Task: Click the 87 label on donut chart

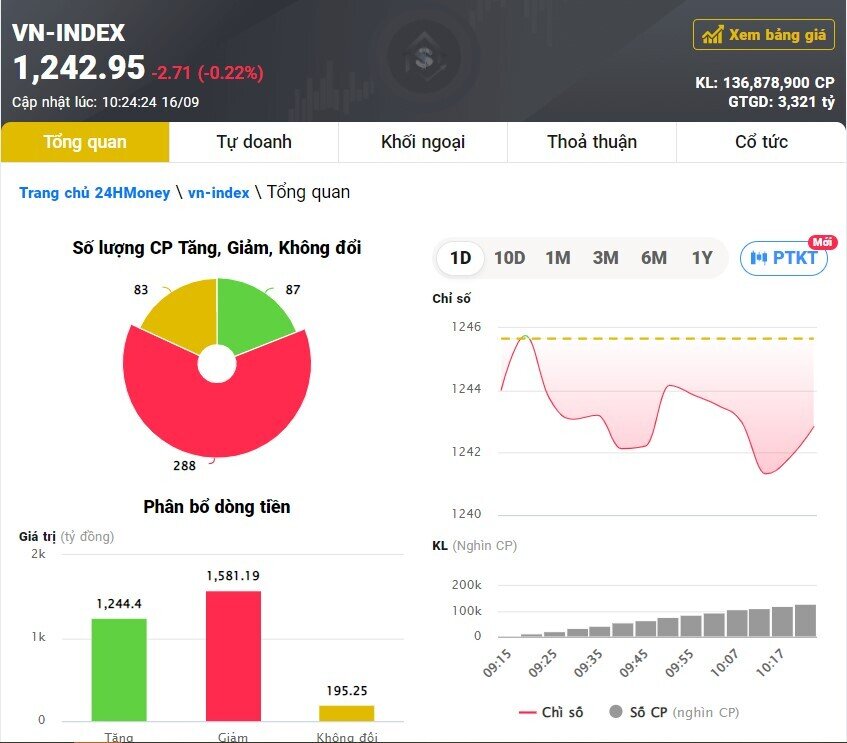Action: click(293, 290)
